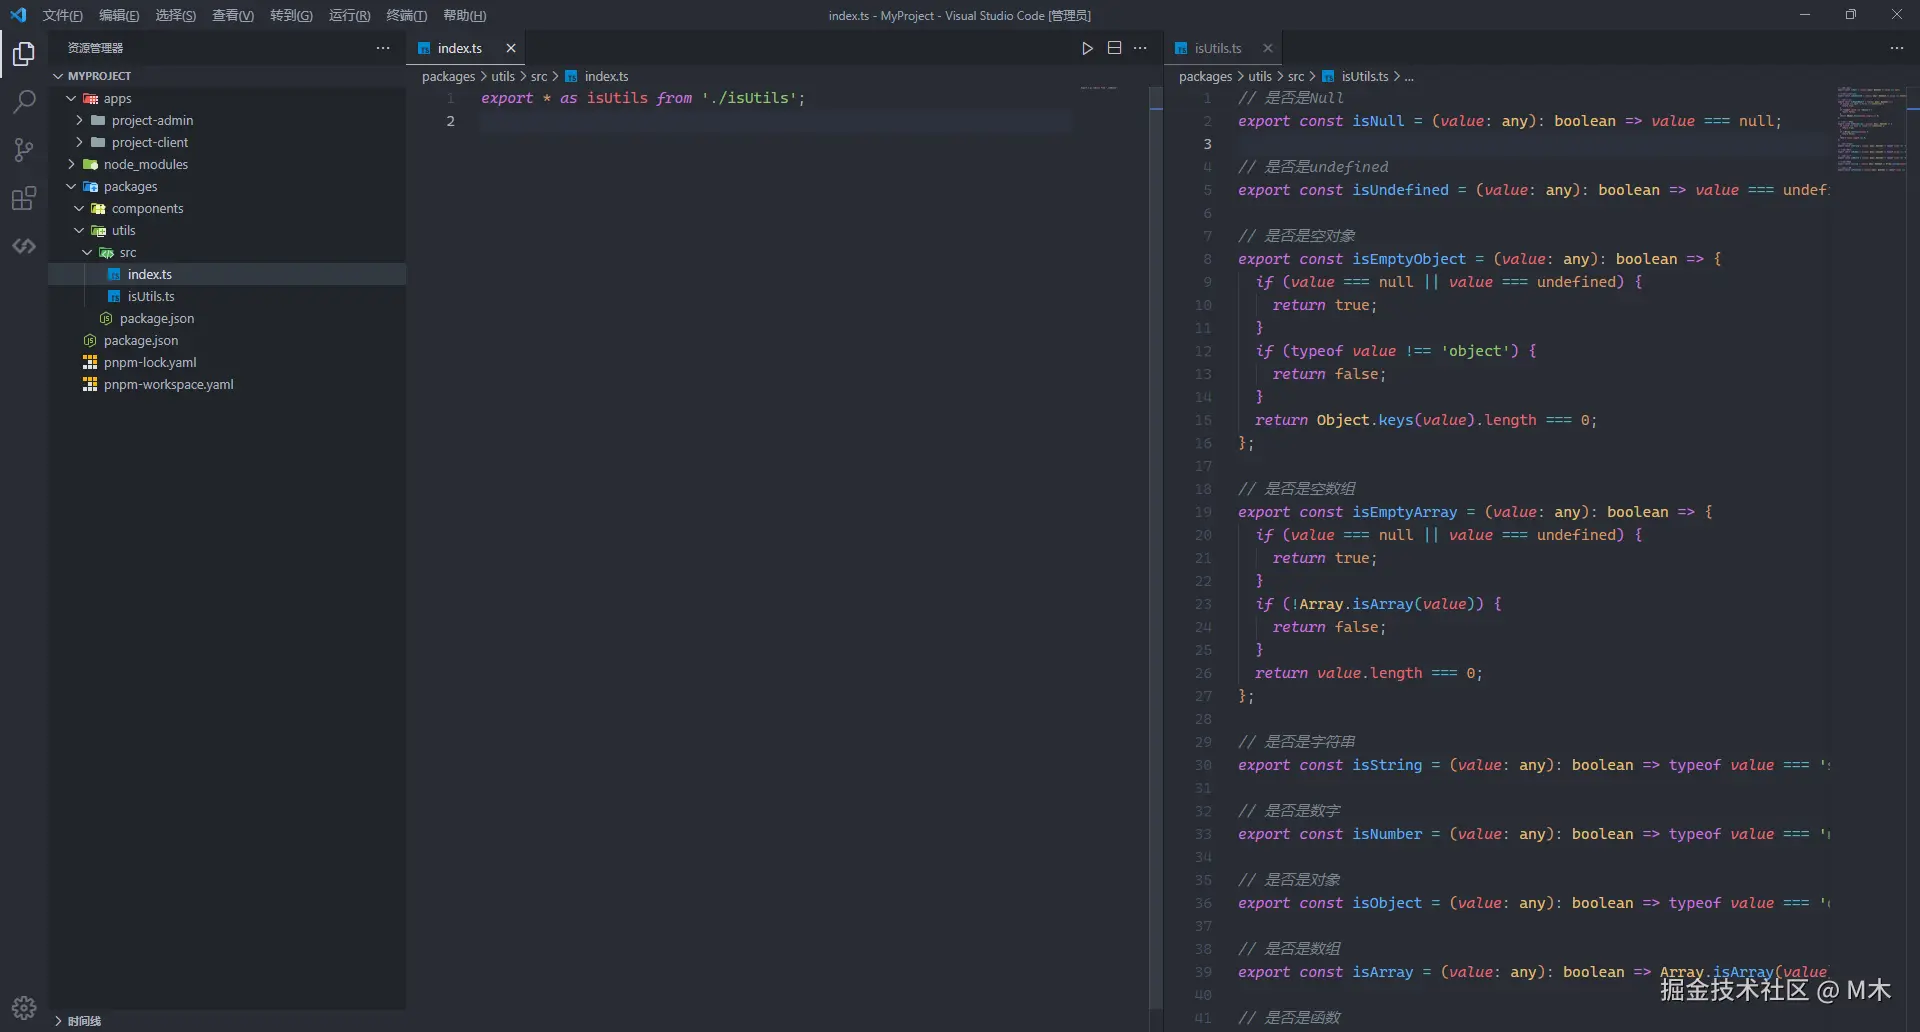Screen dimensions: 1920x1032
Task: Click the minimap in the isUtils.ts editor
Action: (x=1869, y=128)
